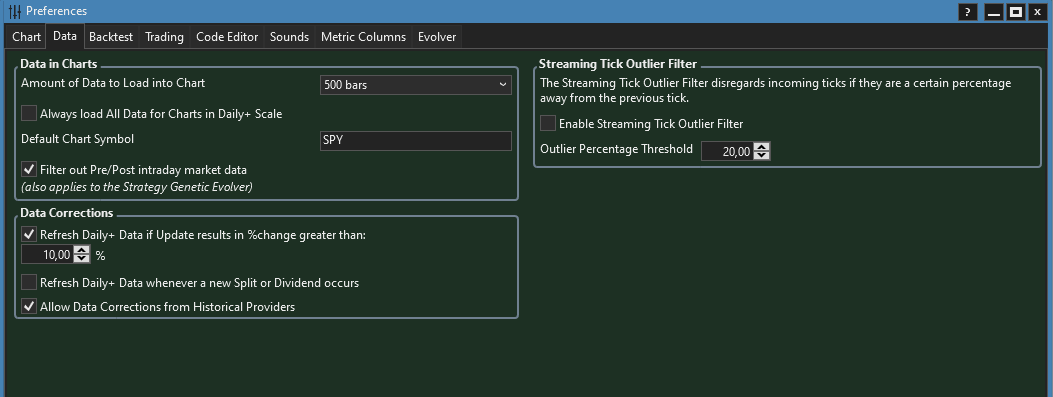Decrease the Outlier Percentage Threshold with the down arrow

point(761,156)
